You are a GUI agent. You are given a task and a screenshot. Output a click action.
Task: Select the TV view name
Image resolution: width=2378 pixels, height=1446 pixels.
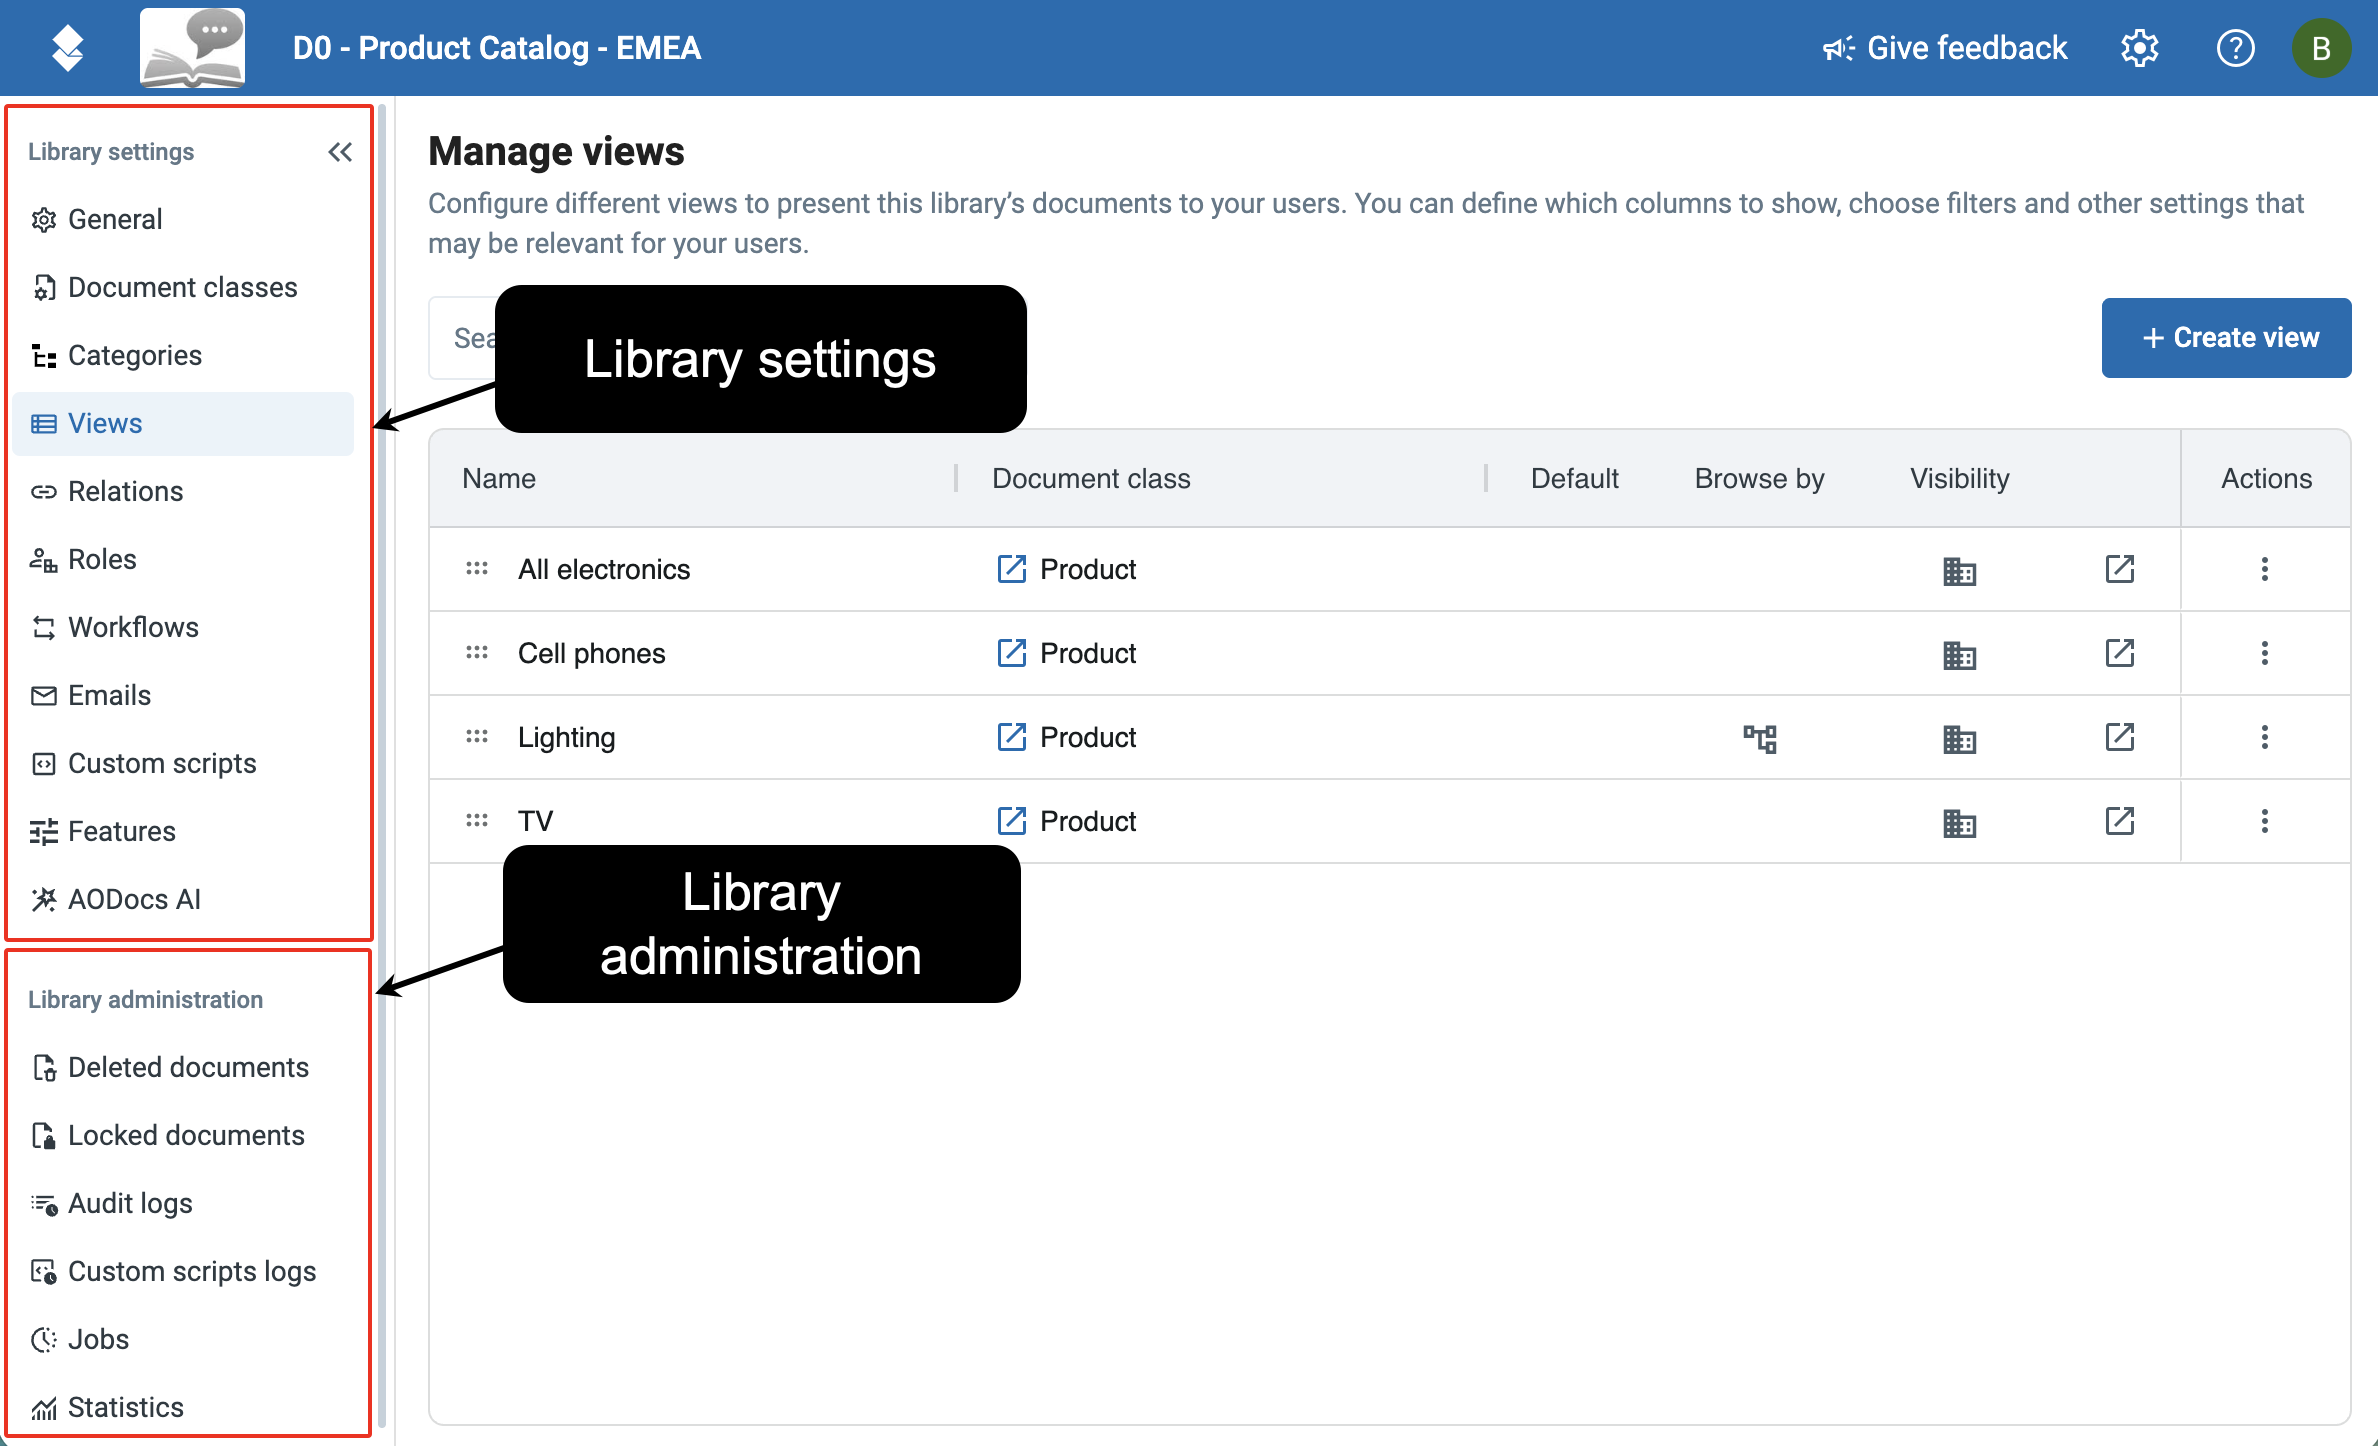[x=535, y=821]
